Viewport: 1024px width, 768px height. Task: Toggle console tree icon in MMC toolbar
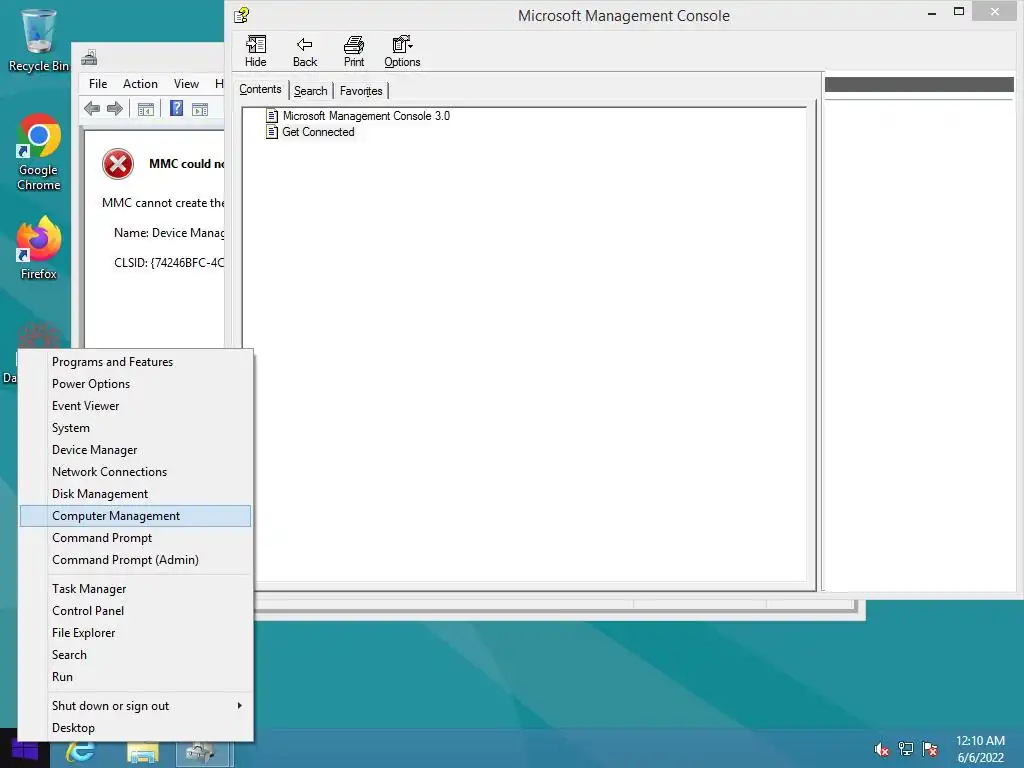click(146, 109)
